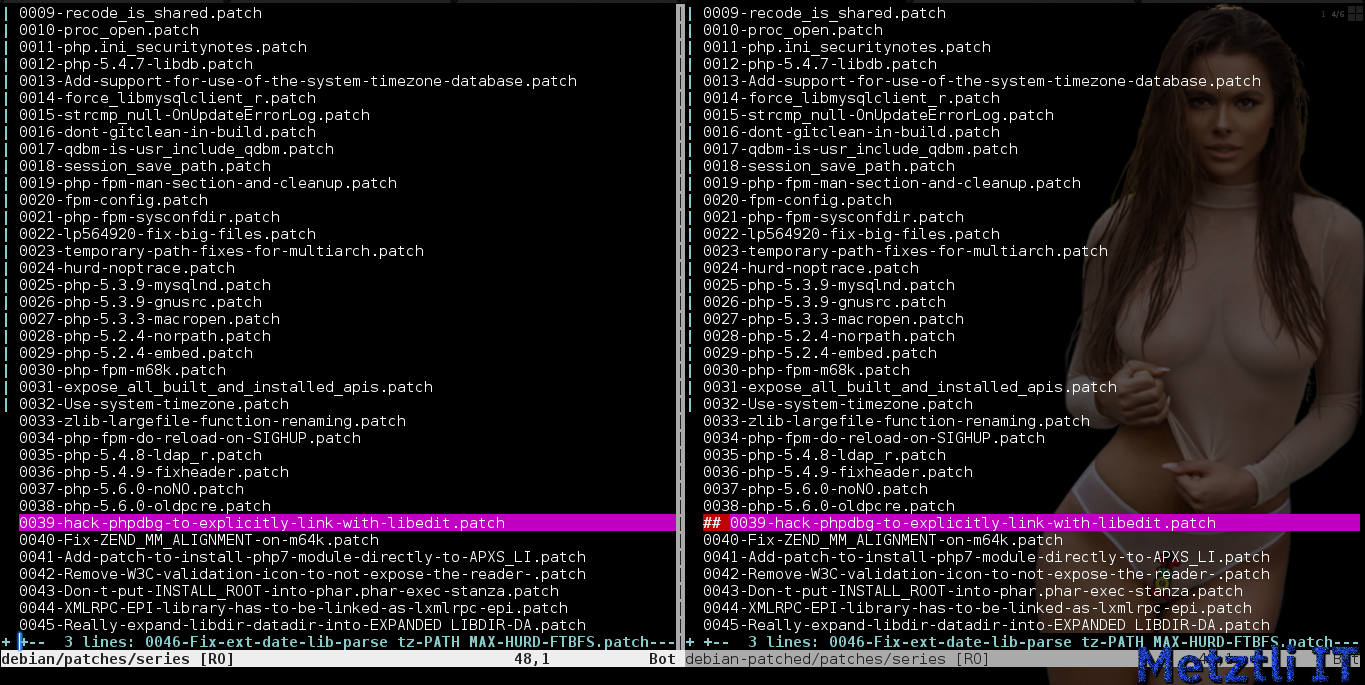
Task: Select 0044-XMLRPC-EPI-library line in right pane
Action: [x=977, y=608]
